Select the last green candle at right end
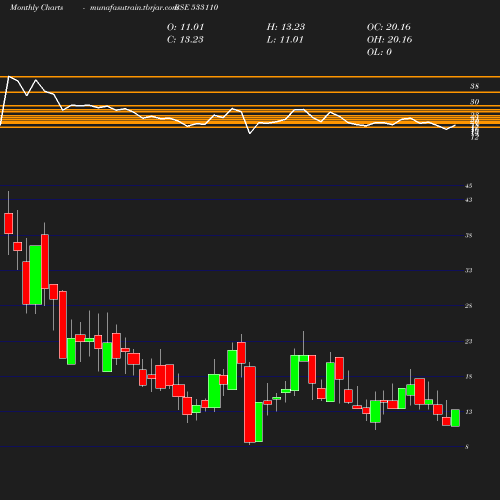500x500 pixels. coord(455,418)
